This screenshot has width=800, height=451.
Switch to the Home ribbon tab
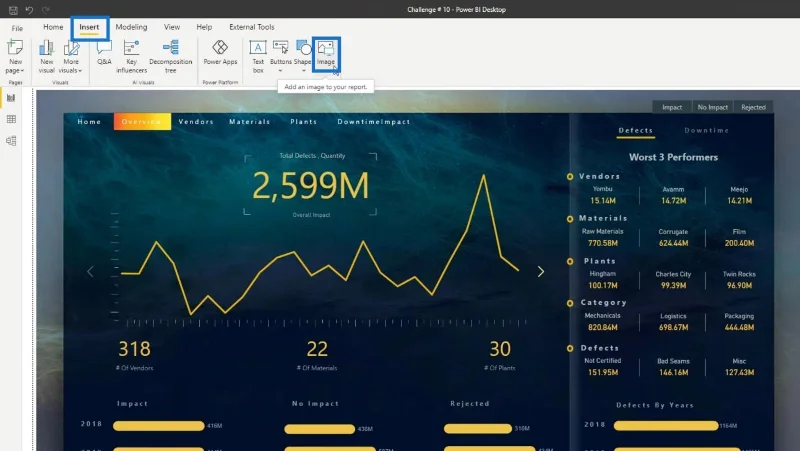click(x=53, y=27)
